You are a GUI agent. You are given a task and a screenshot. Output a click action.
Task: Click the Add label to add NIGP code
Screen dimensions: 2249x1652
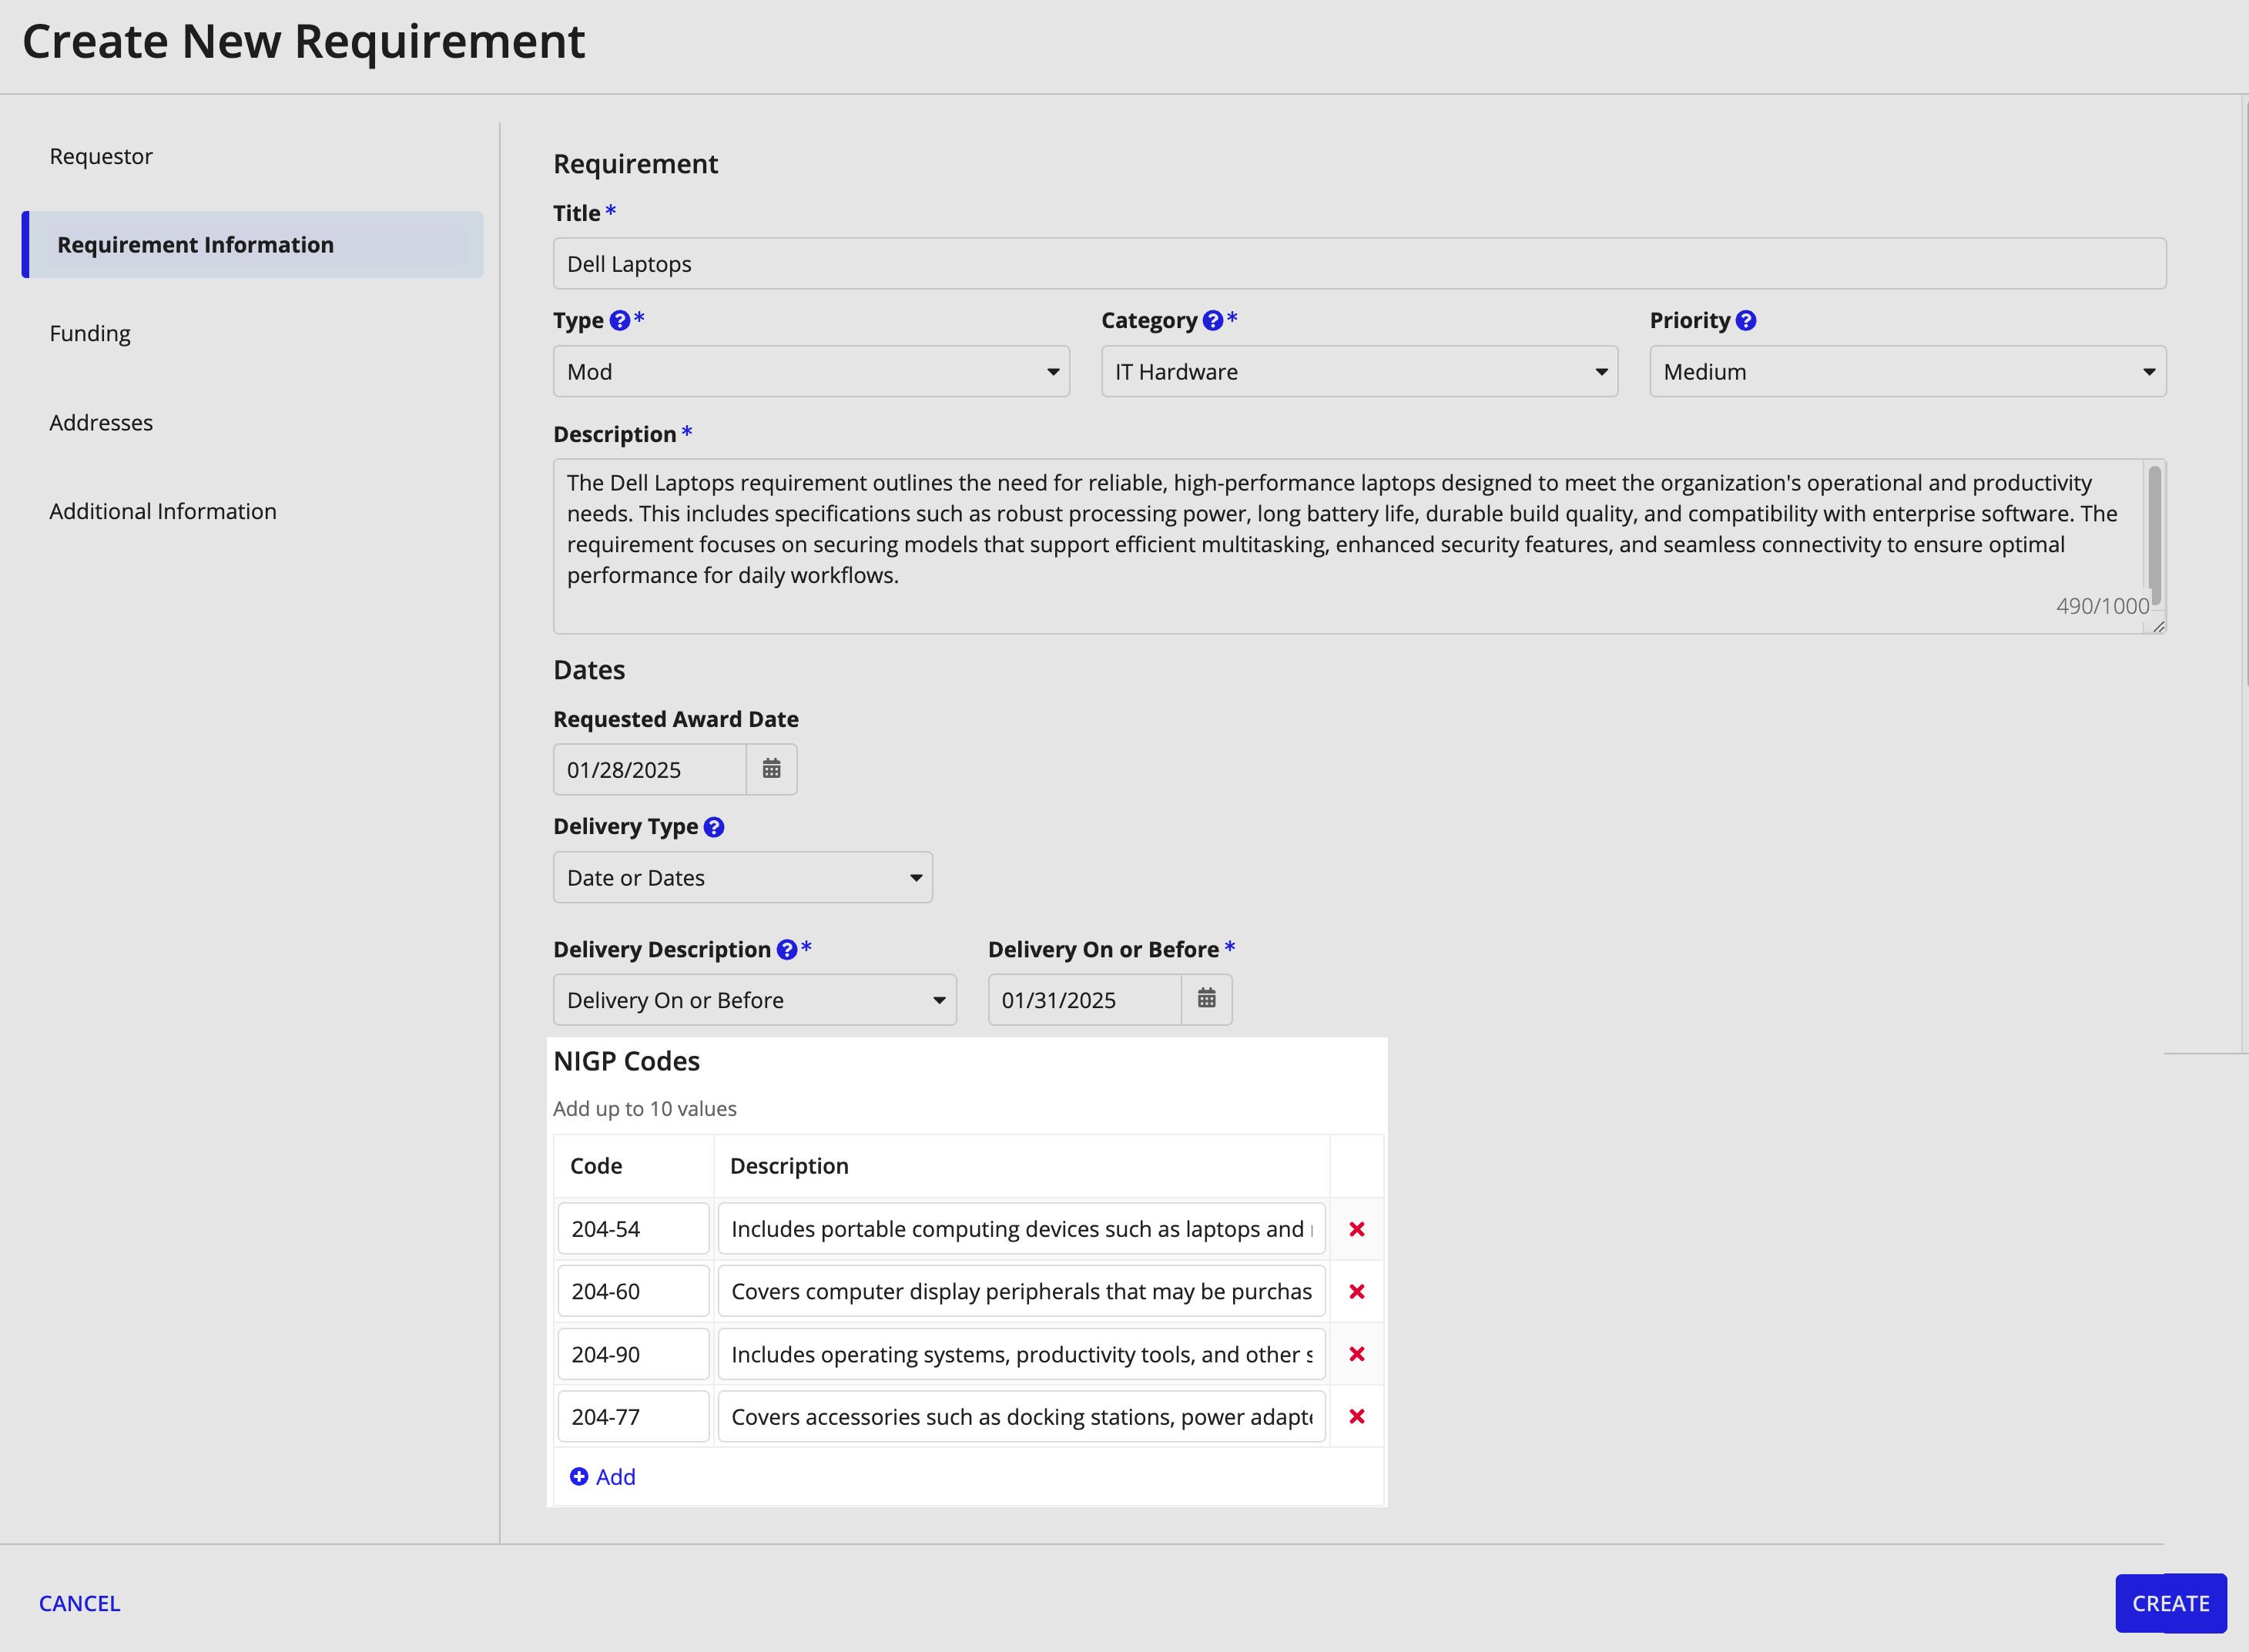[x=615, y=1477]
